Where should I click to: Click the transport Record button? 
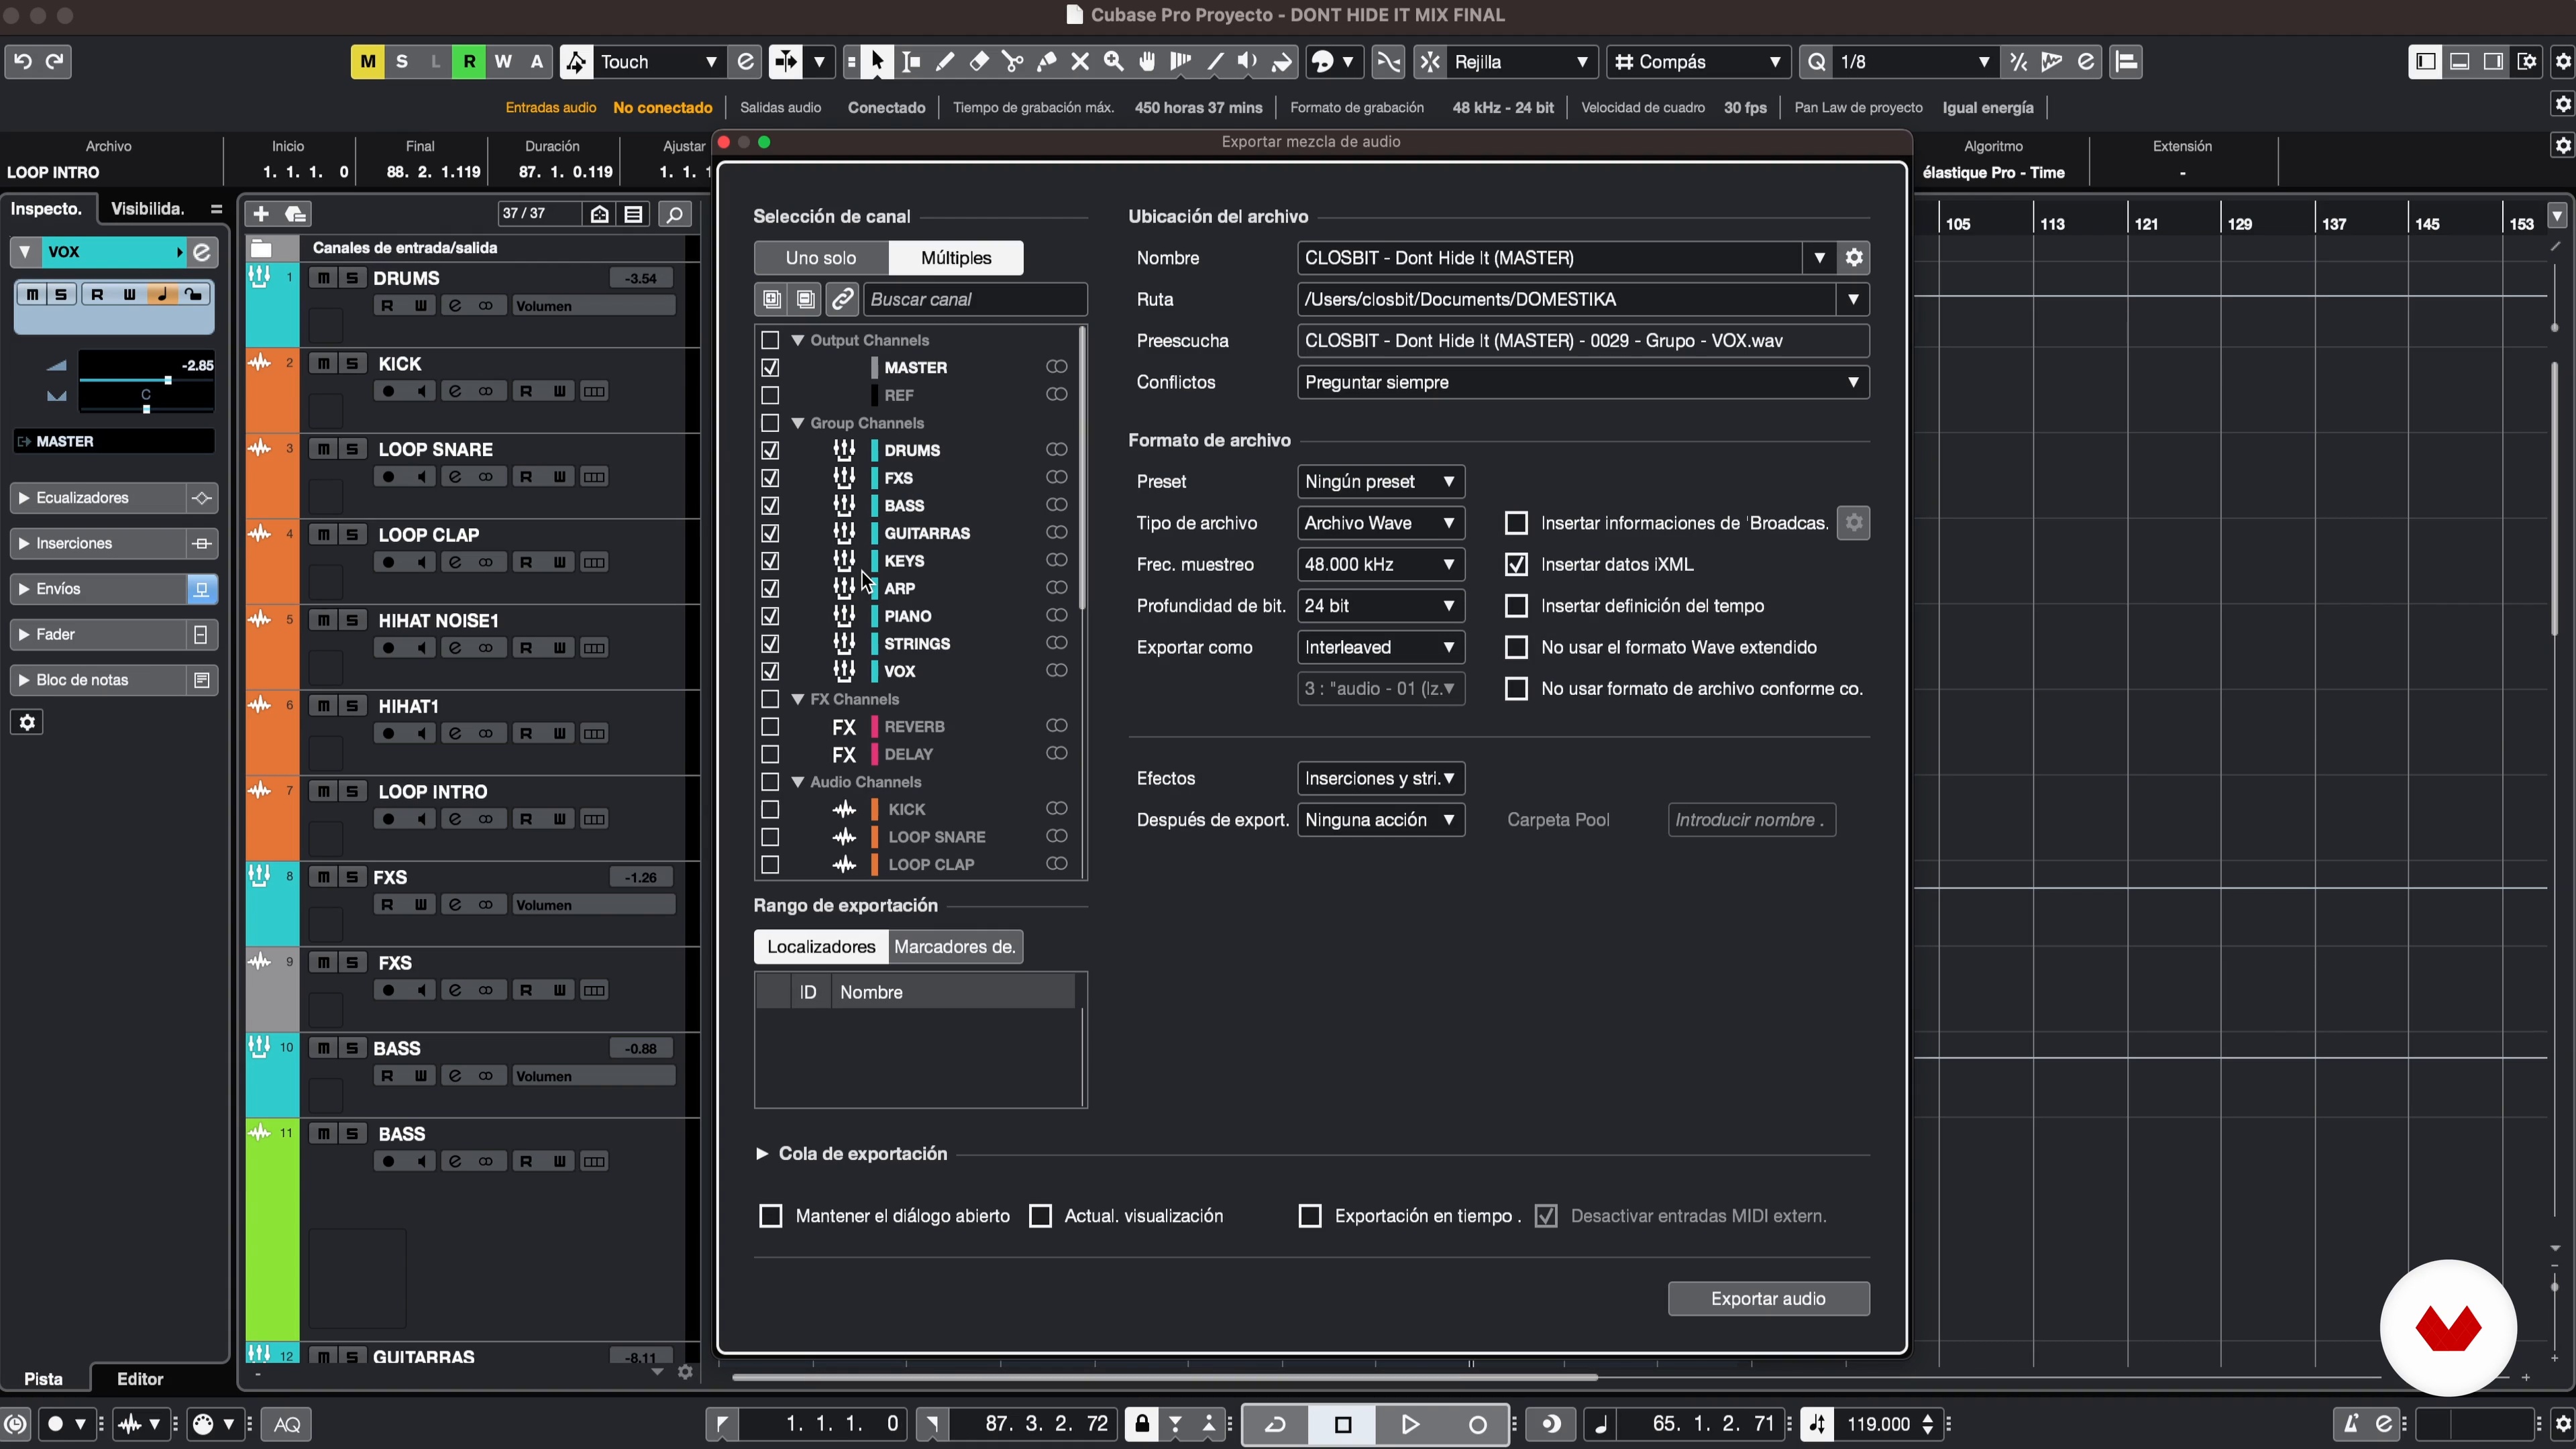click(x=1477, y=1424)
